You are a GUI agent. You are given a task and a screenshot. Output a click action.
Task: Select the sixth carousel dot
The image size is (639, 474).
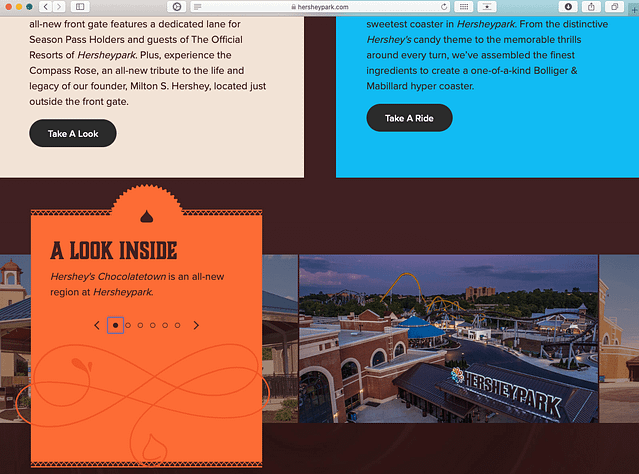[177, 325]
